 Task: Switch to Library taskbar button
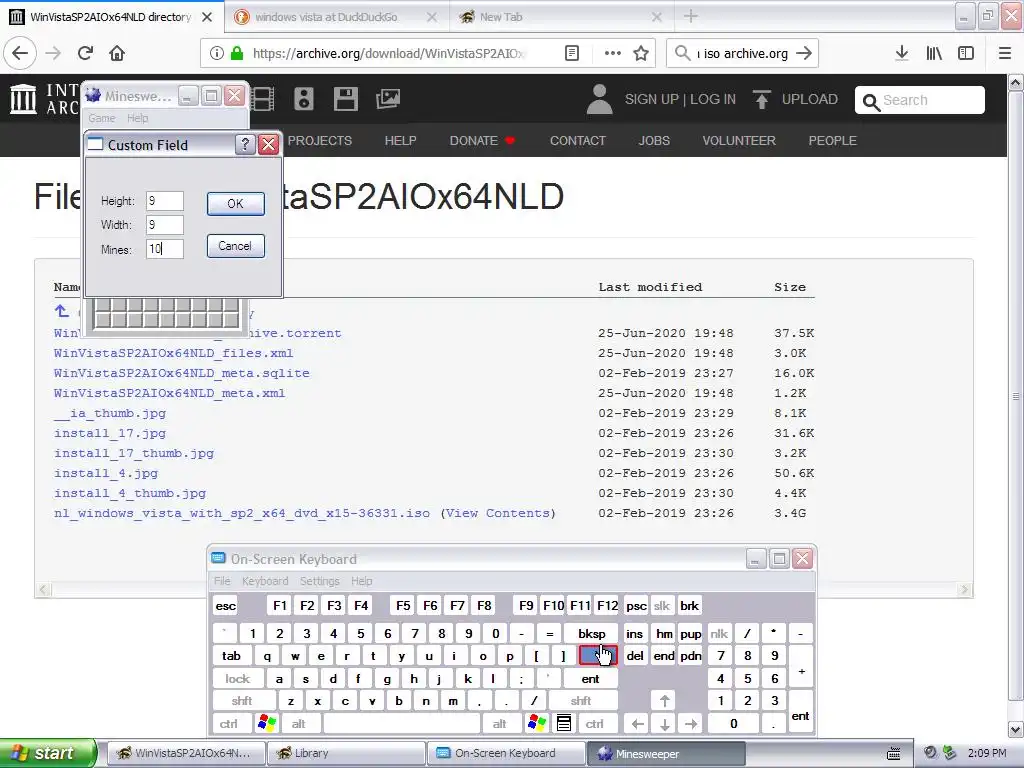[x=346, y=753]
